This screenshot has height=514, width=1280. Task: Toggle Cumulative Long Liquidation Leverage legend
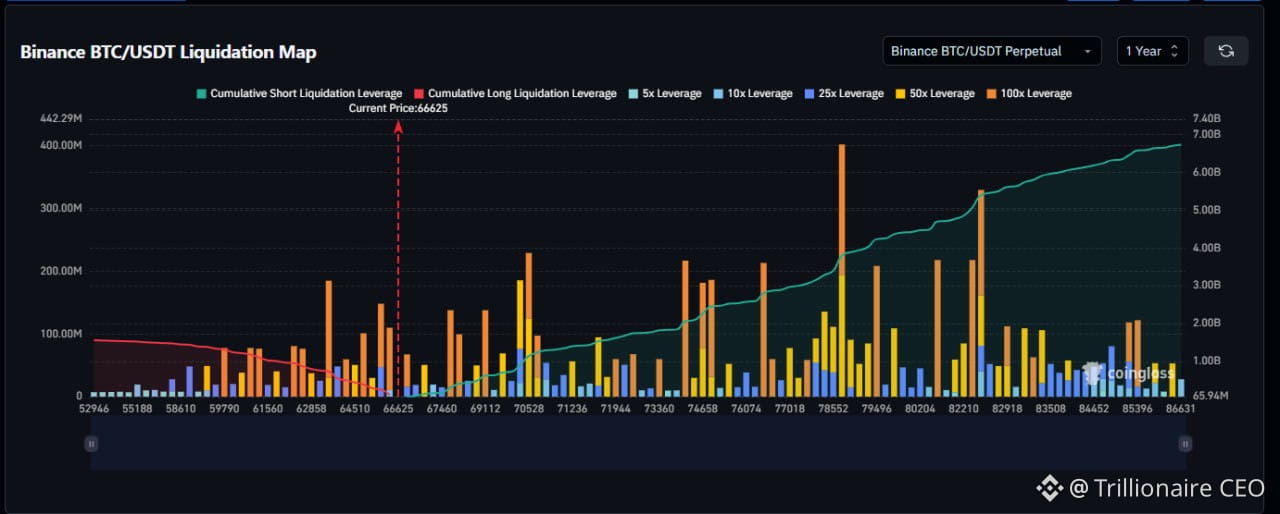point(514,94)
